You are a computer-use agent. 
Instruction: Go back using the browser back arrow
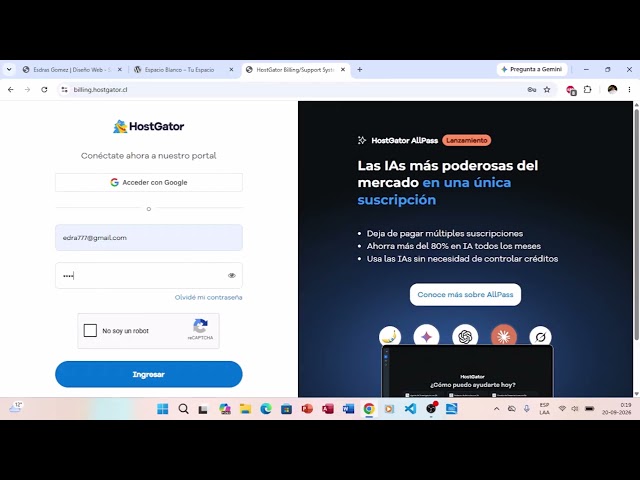[x=11, y=89]
